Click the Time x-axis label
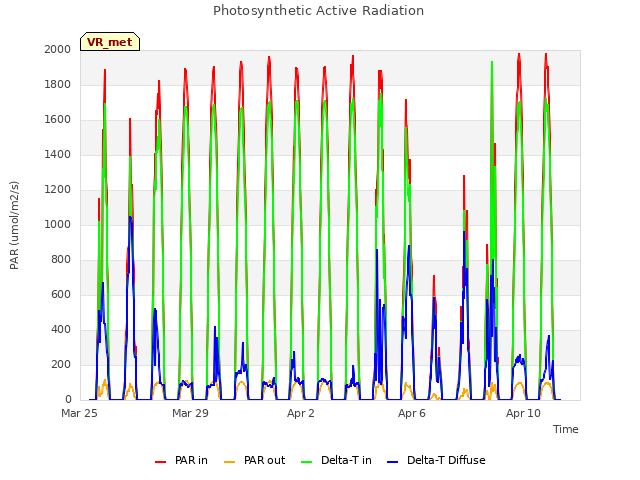 tap(566, 429)
